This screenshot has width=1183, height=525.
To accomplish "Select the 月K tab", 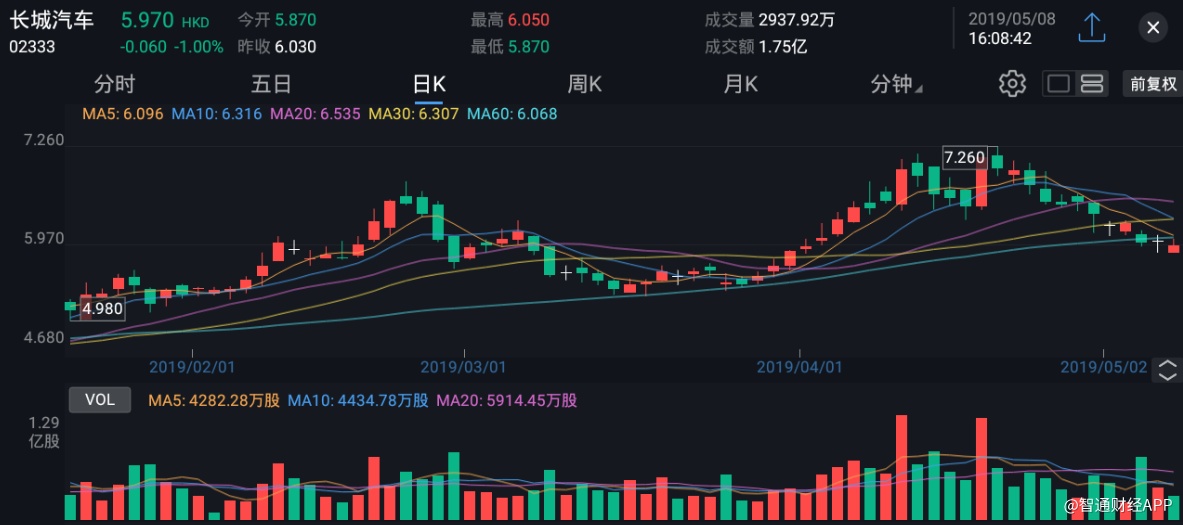I will (740, 84).
